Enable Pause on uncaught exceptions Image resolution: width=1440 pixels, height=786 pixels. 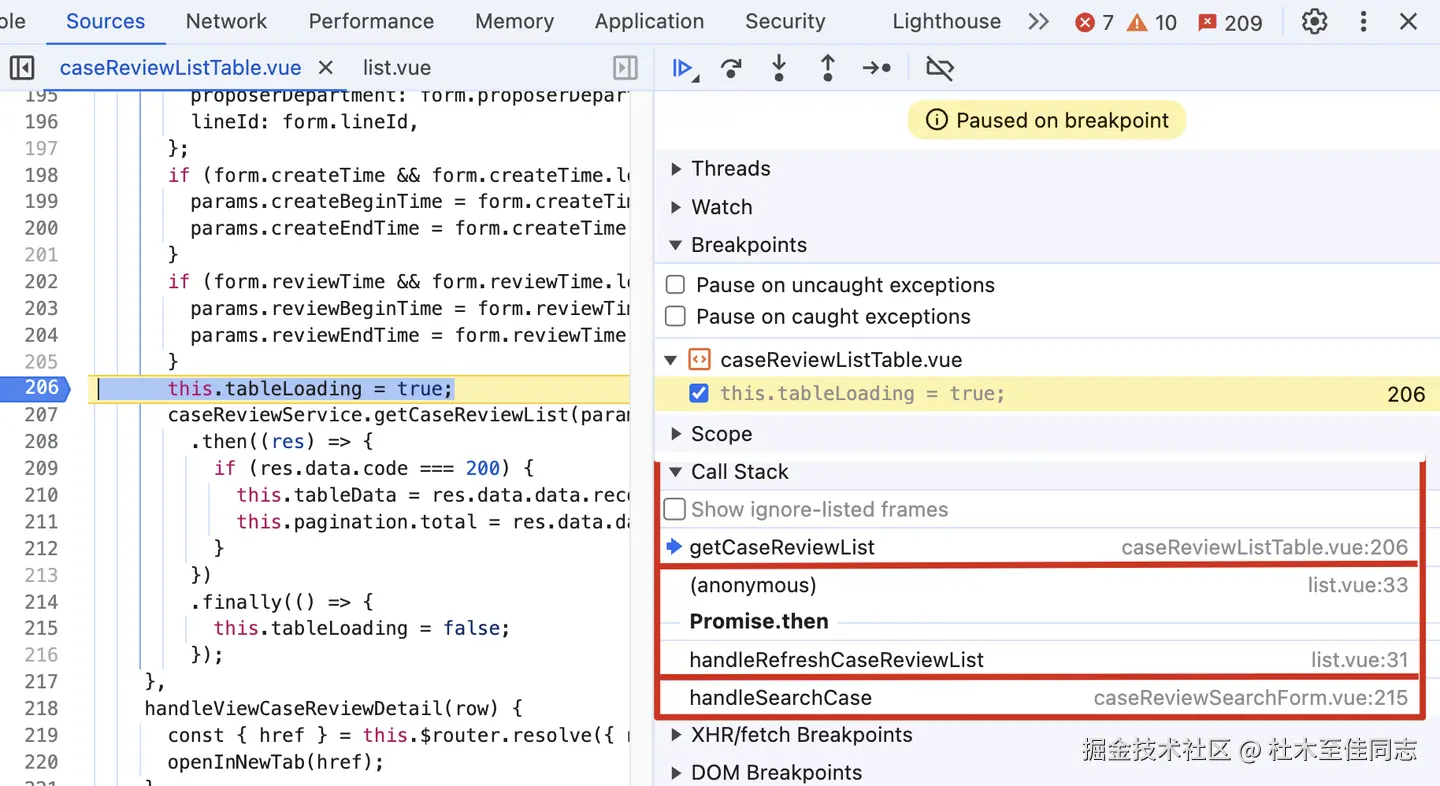coord(676,285)
